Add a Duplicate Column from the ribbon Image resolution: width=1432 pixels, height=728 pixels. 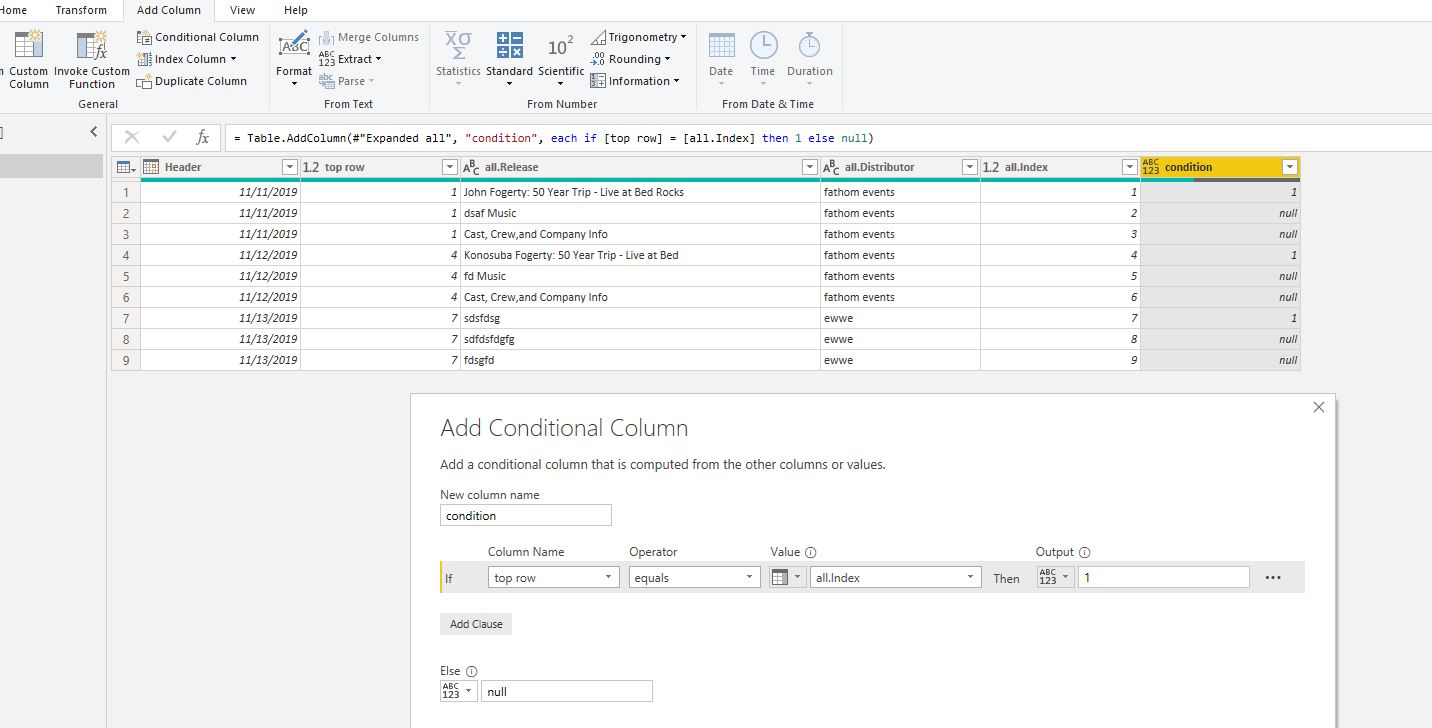point(192,81)
